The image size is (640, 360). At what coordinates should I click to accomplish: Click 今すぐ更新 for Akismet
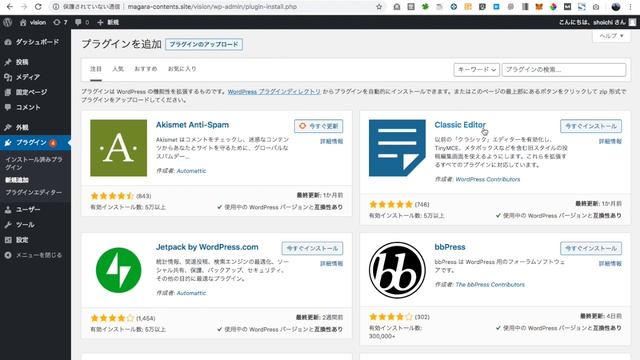318,126
